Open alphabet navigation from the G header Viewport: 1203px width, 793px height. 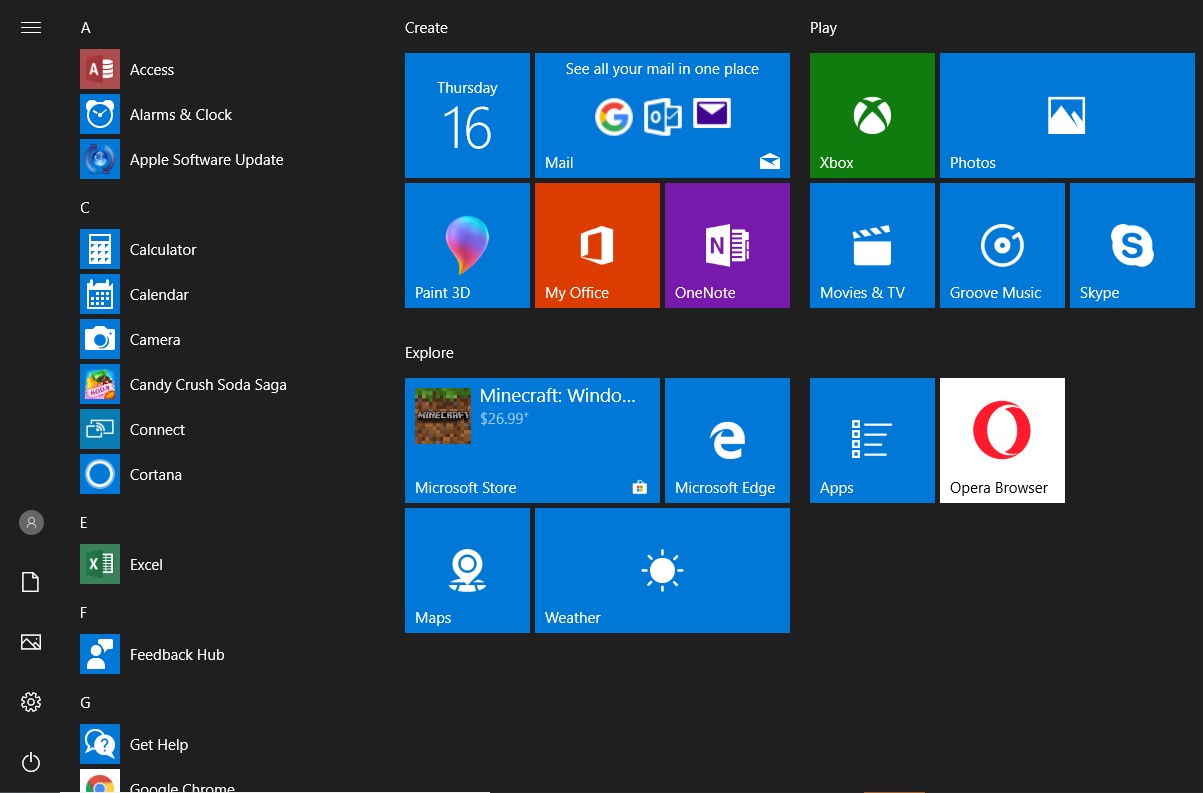coord(84,702)
